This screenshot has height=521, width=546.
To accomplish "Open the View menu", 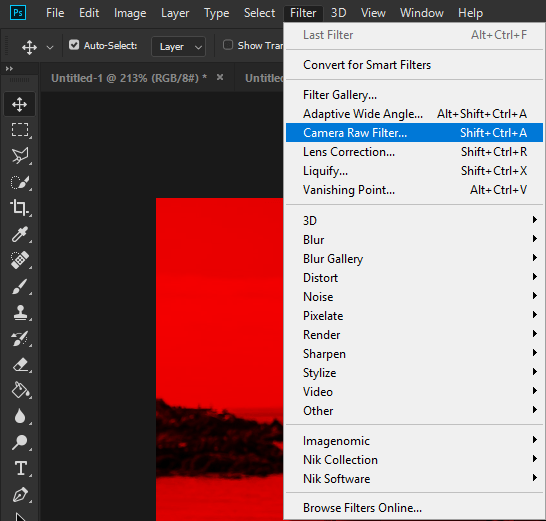I will click(x=373, y=13).
